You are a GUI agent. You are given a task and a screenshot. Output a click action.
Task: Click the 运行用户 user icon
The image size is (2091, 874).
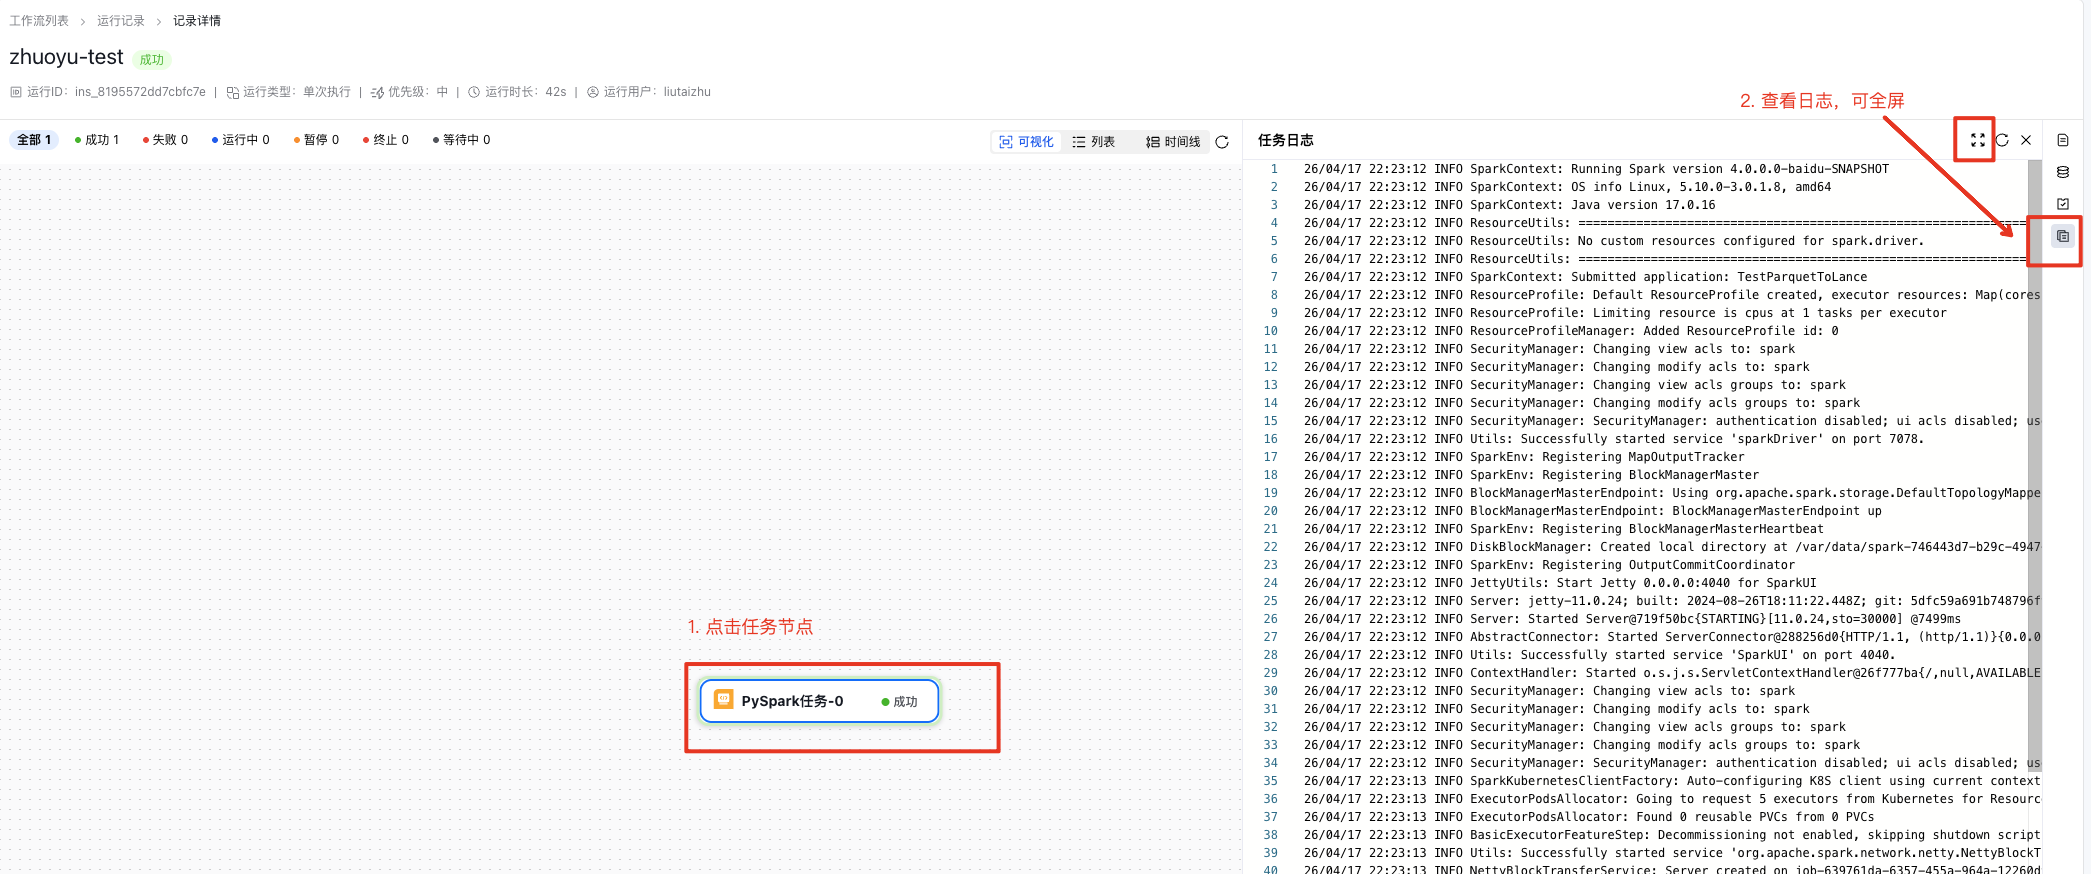(593, 92)
